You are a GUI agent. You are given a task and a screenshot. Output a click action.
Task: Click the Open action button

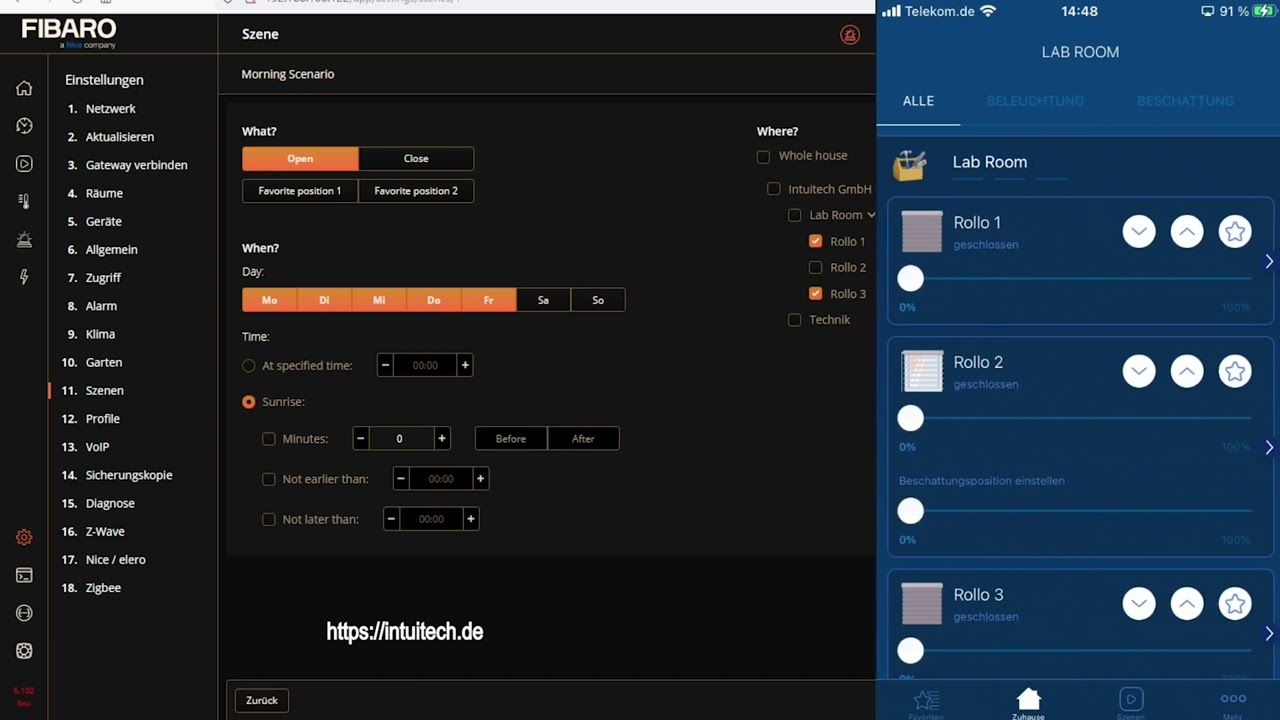pos(300,159)
